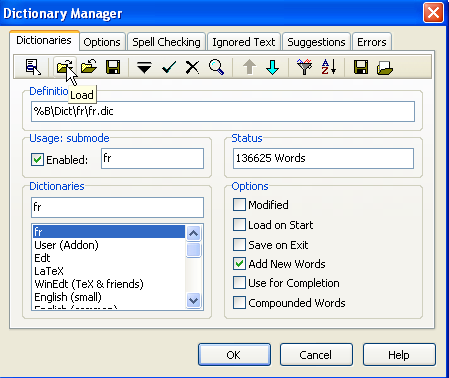The image size is (449, 378).
Task: Click the submode field next to Enabled
Action: (x=152, y=158)
